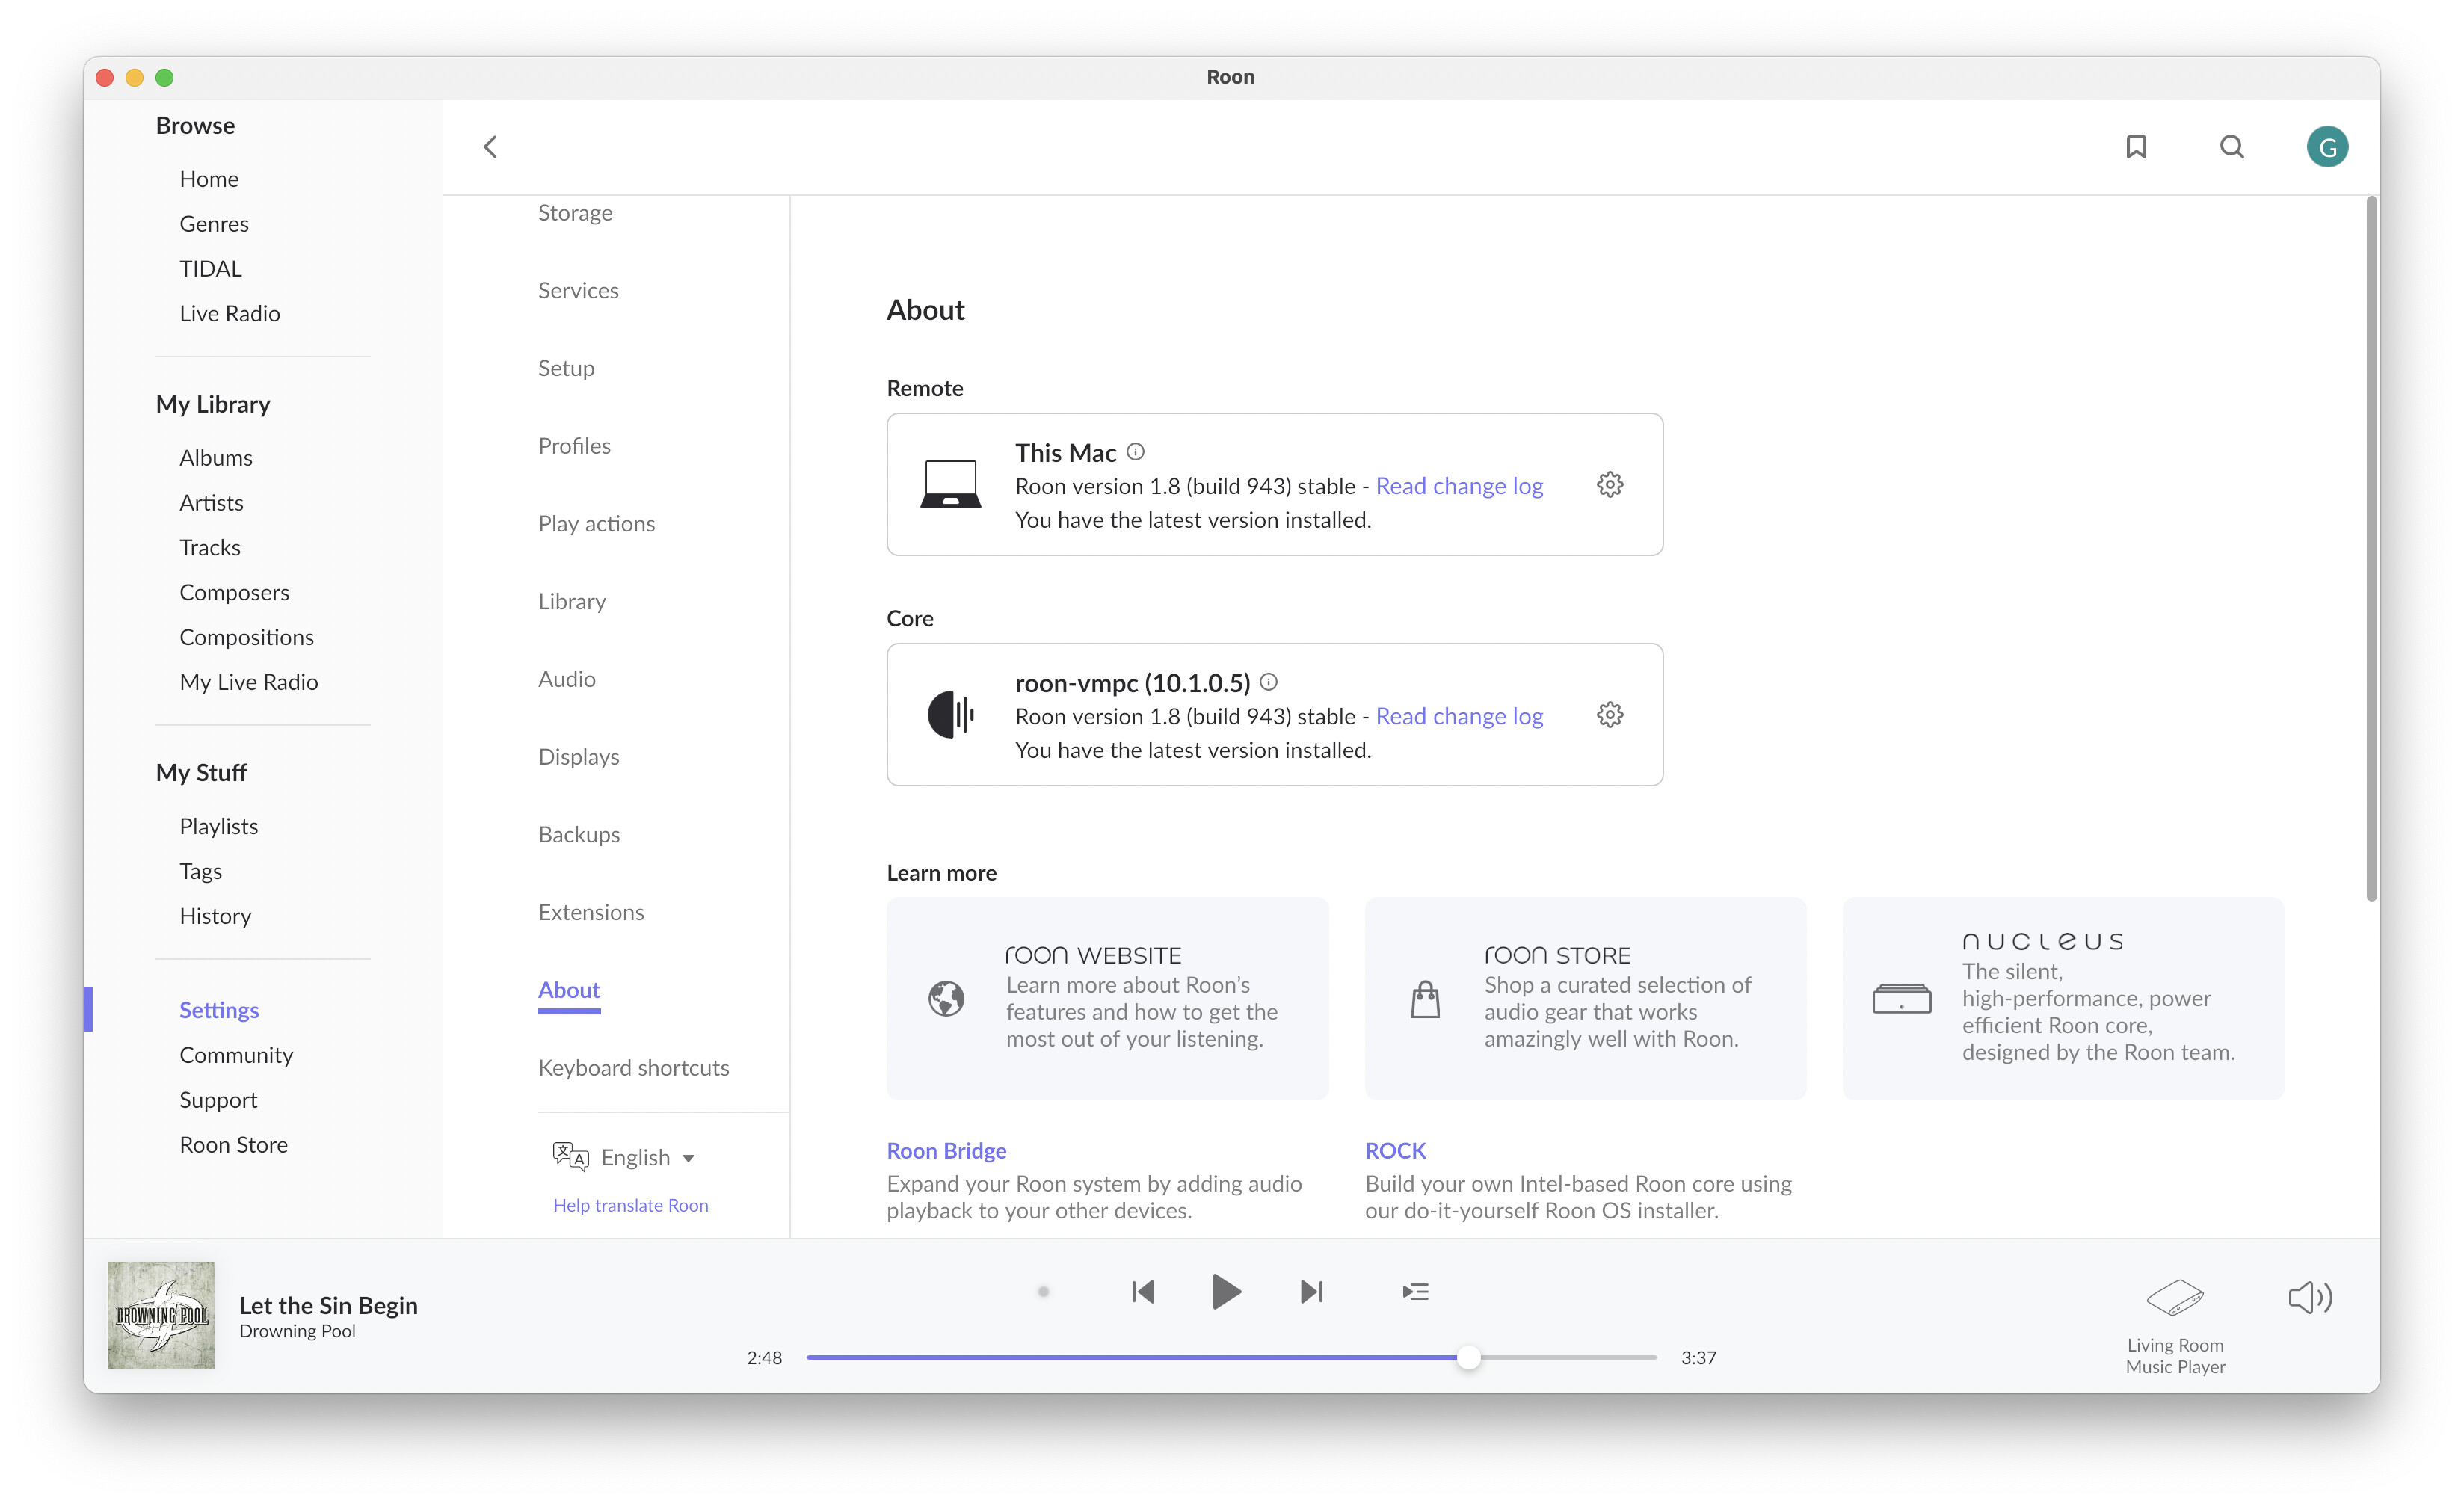Open the Displays settings tab
The width and height of the screenshot is (2464, 1504).
click(x=578, y=757)
